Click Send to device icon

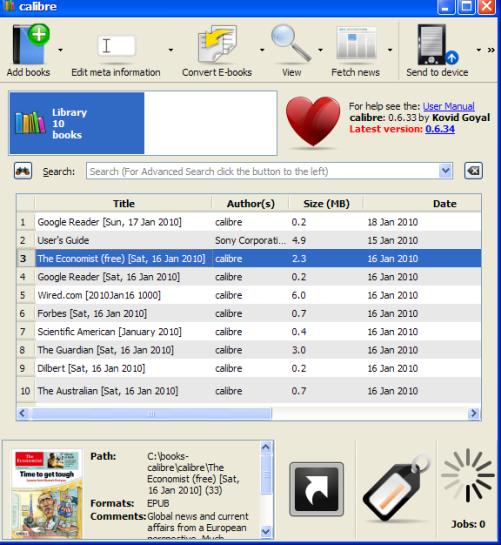click(x=437, y=44)
